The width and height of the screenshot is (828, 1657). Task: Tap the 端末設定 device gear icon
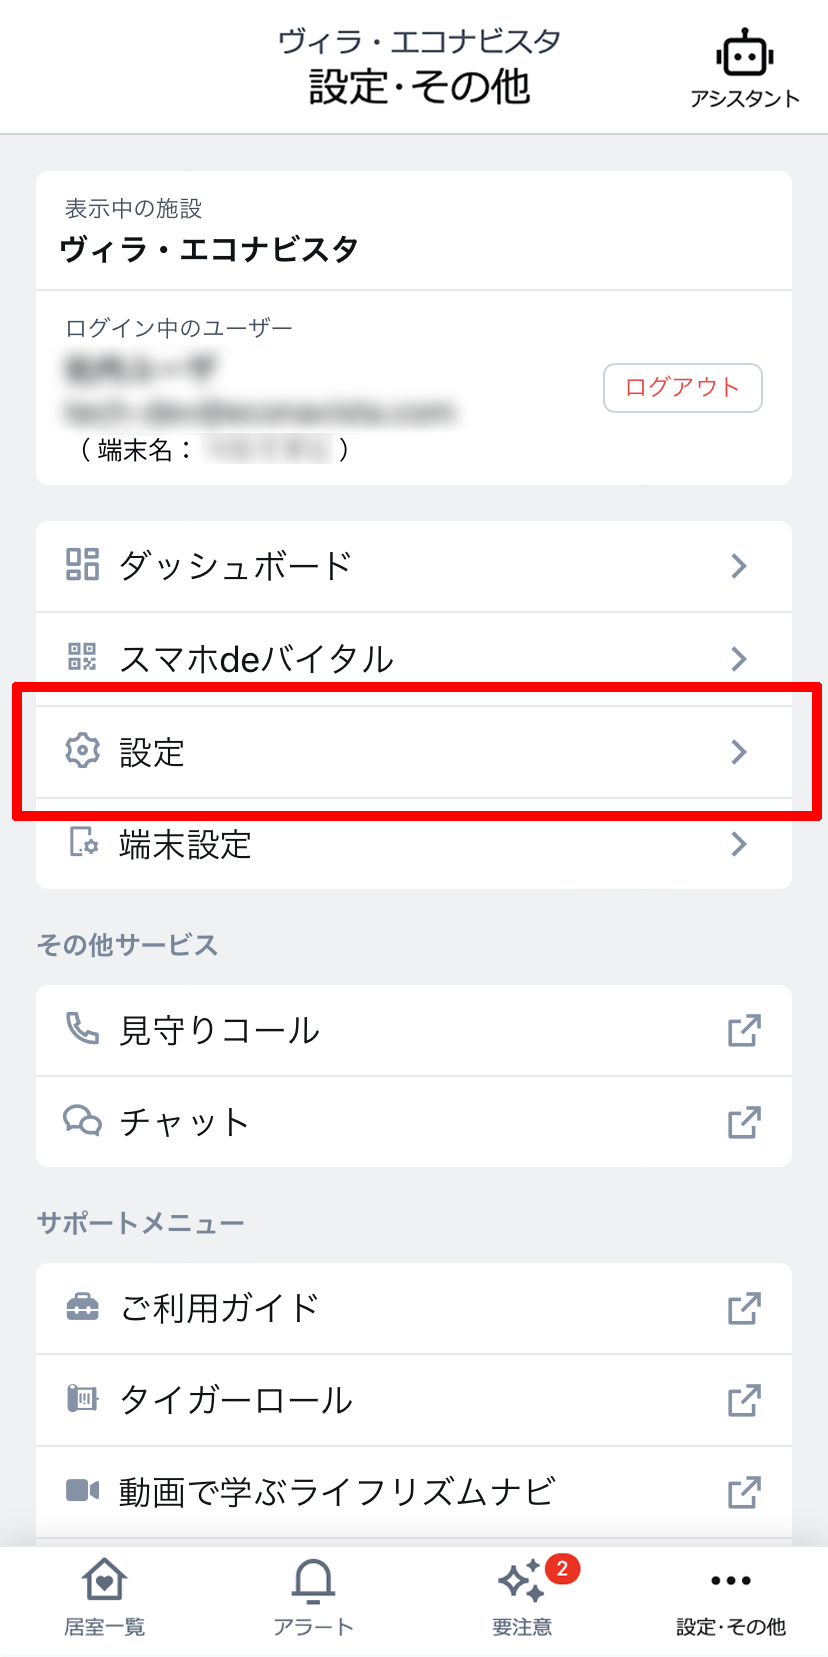82,843
